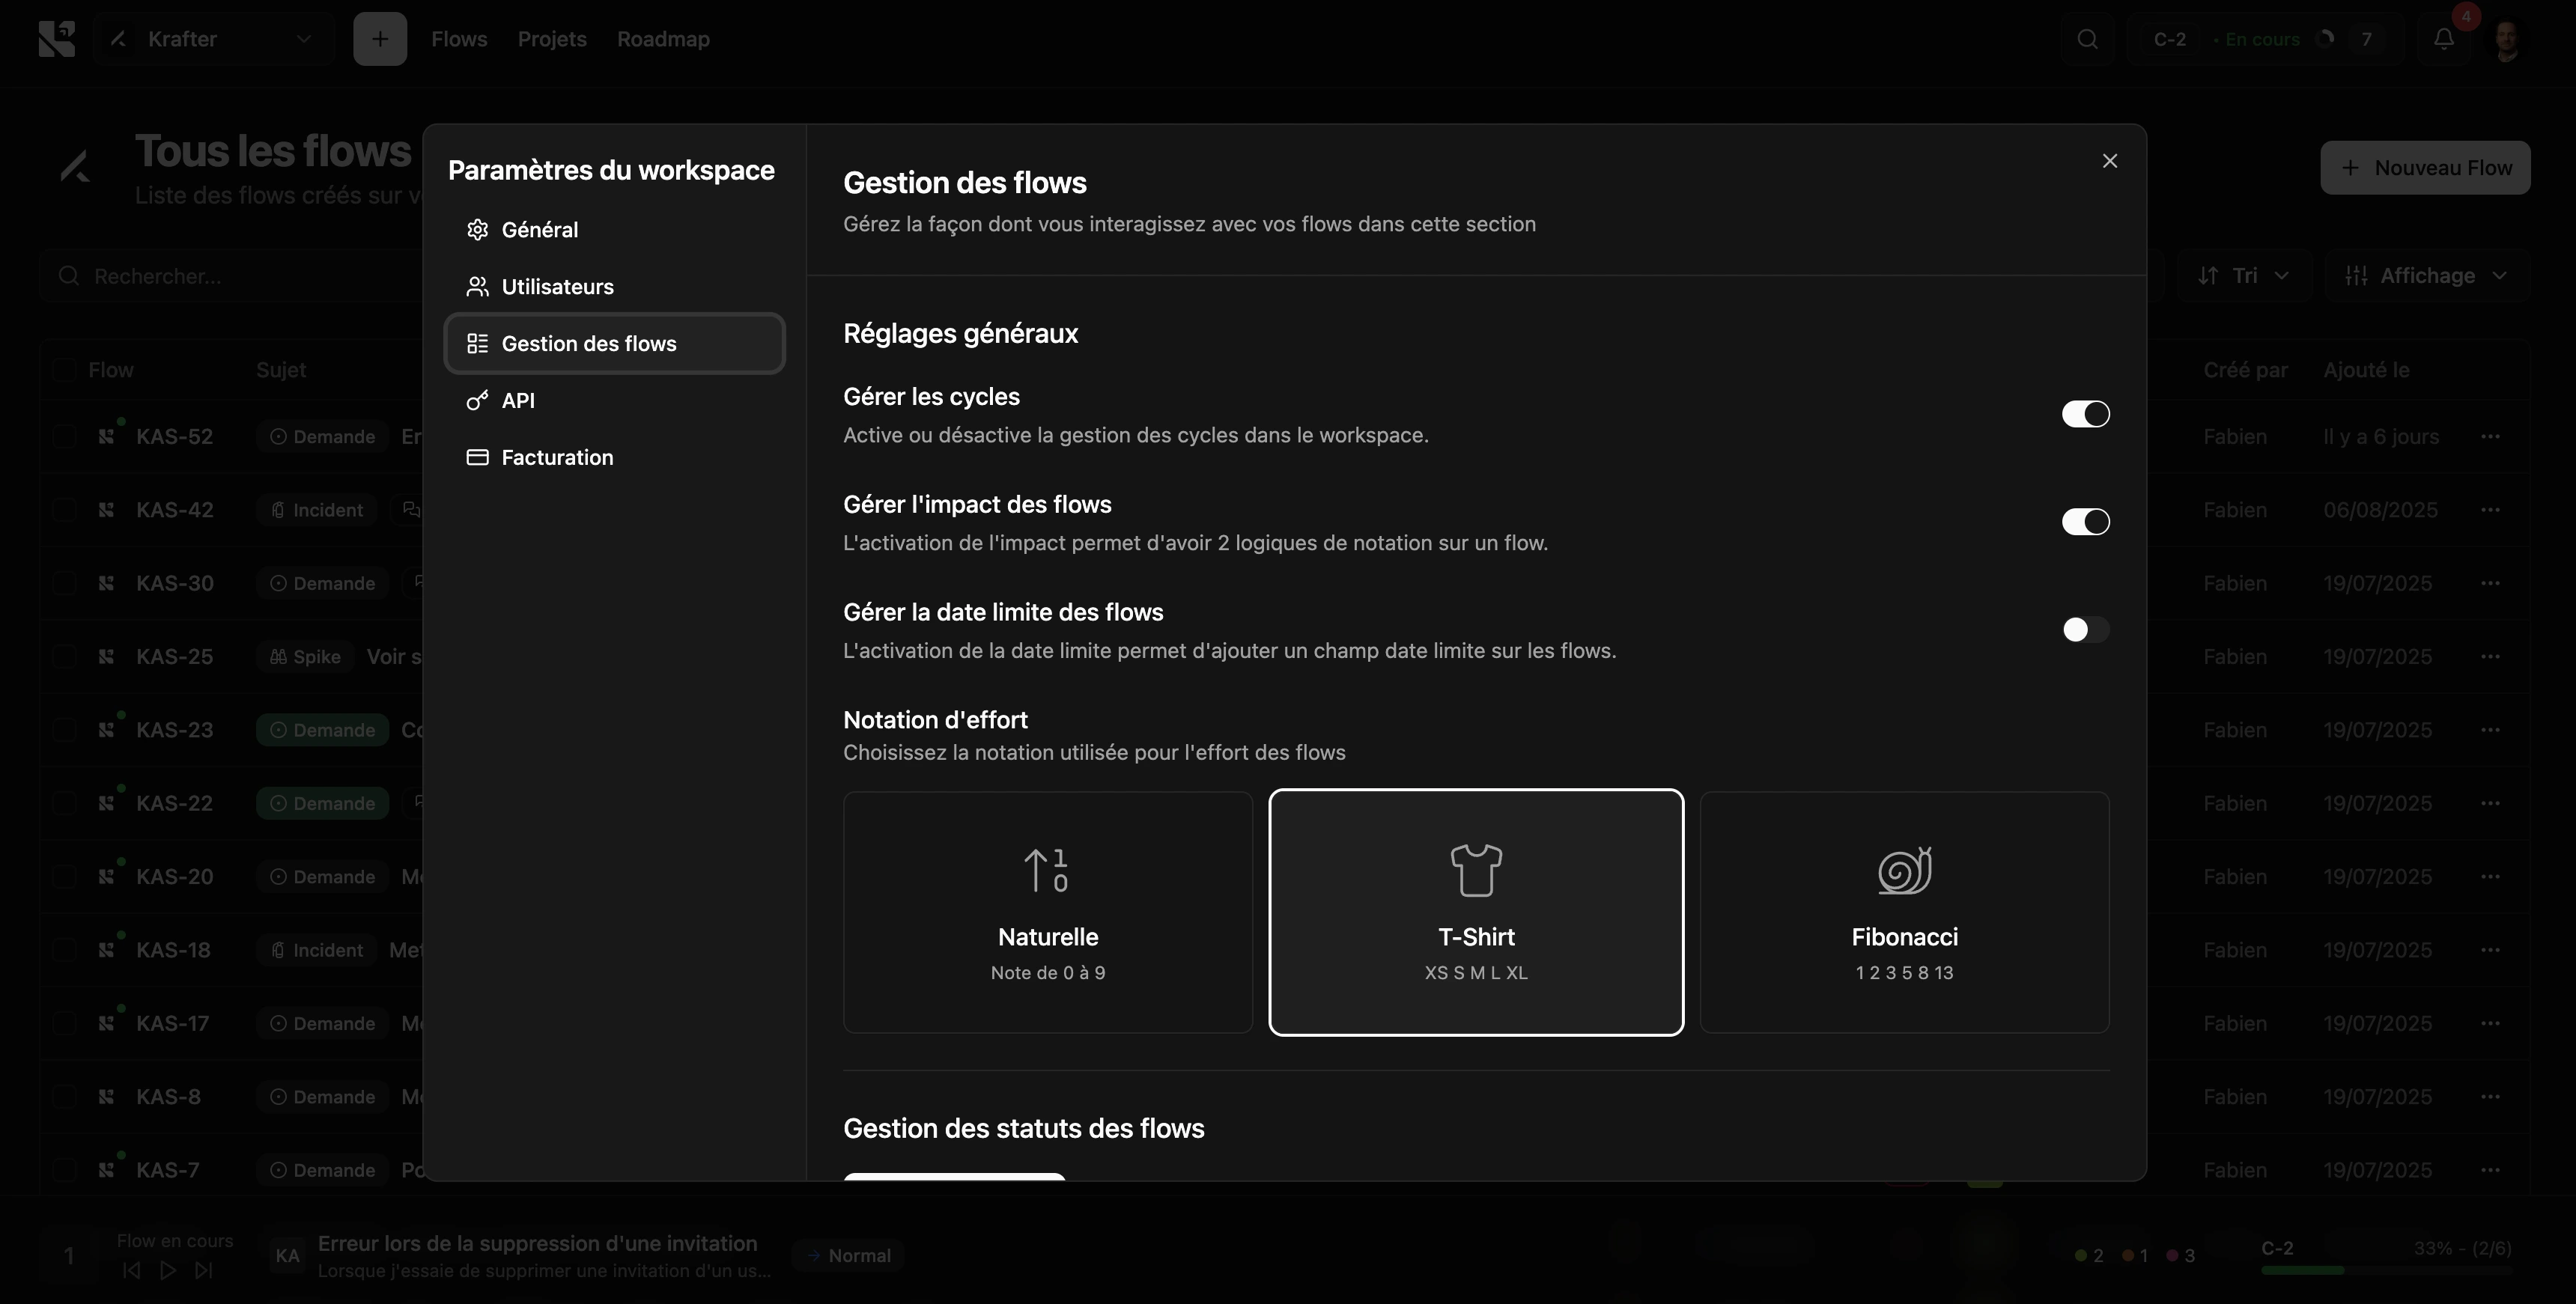Click the Incident tag on KAS-42
The width and height of the screenshot is (2576, 1304).
(316, 510)
